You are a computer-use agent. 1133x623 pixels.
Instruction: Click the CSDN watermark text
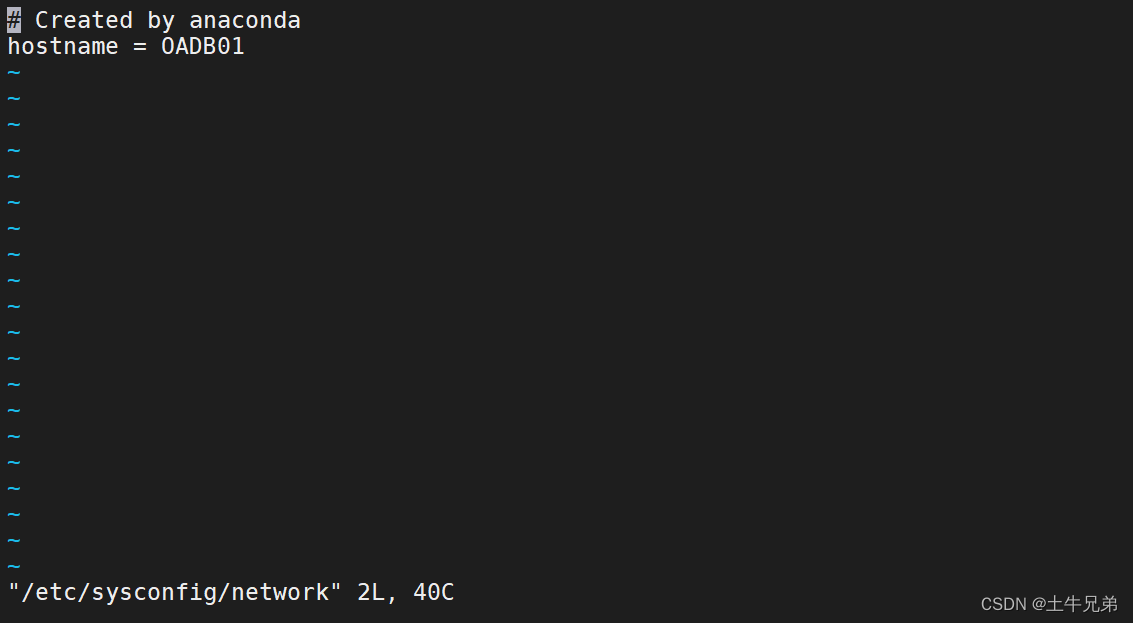click(1003, 604)
